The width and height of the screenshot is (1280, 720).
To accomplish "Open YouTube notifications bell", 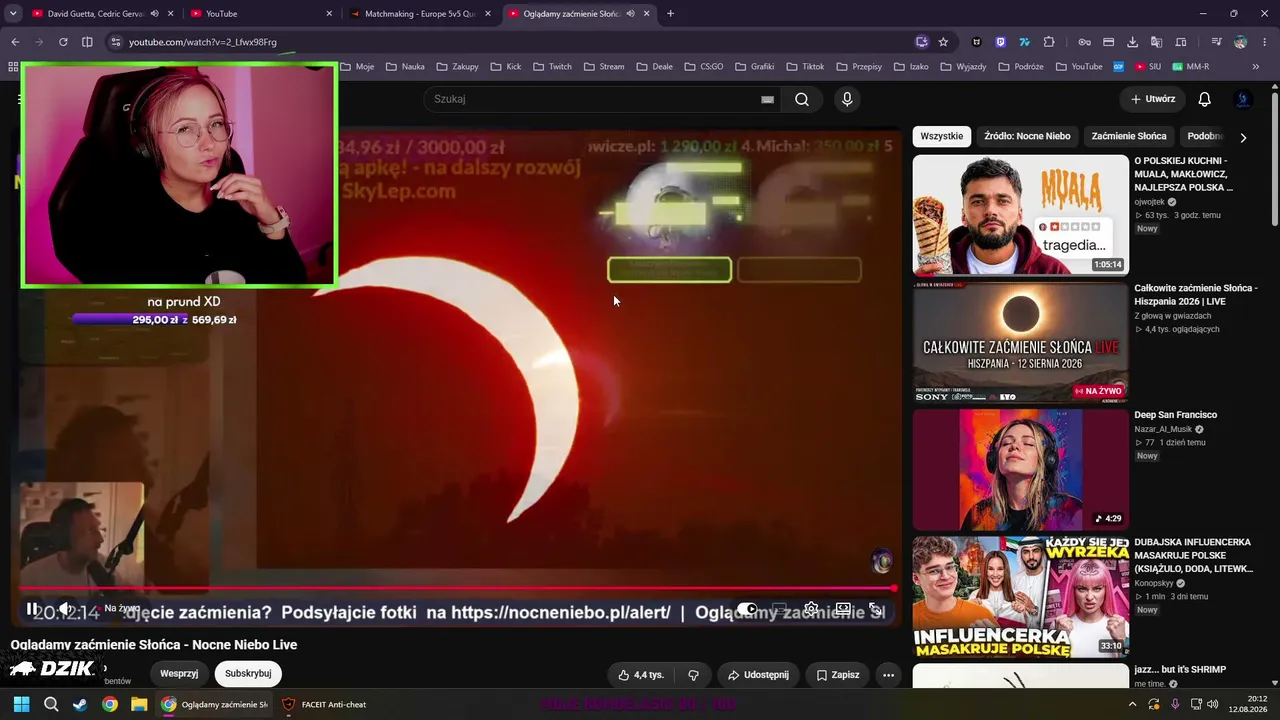I will (x=1205, y=99).
